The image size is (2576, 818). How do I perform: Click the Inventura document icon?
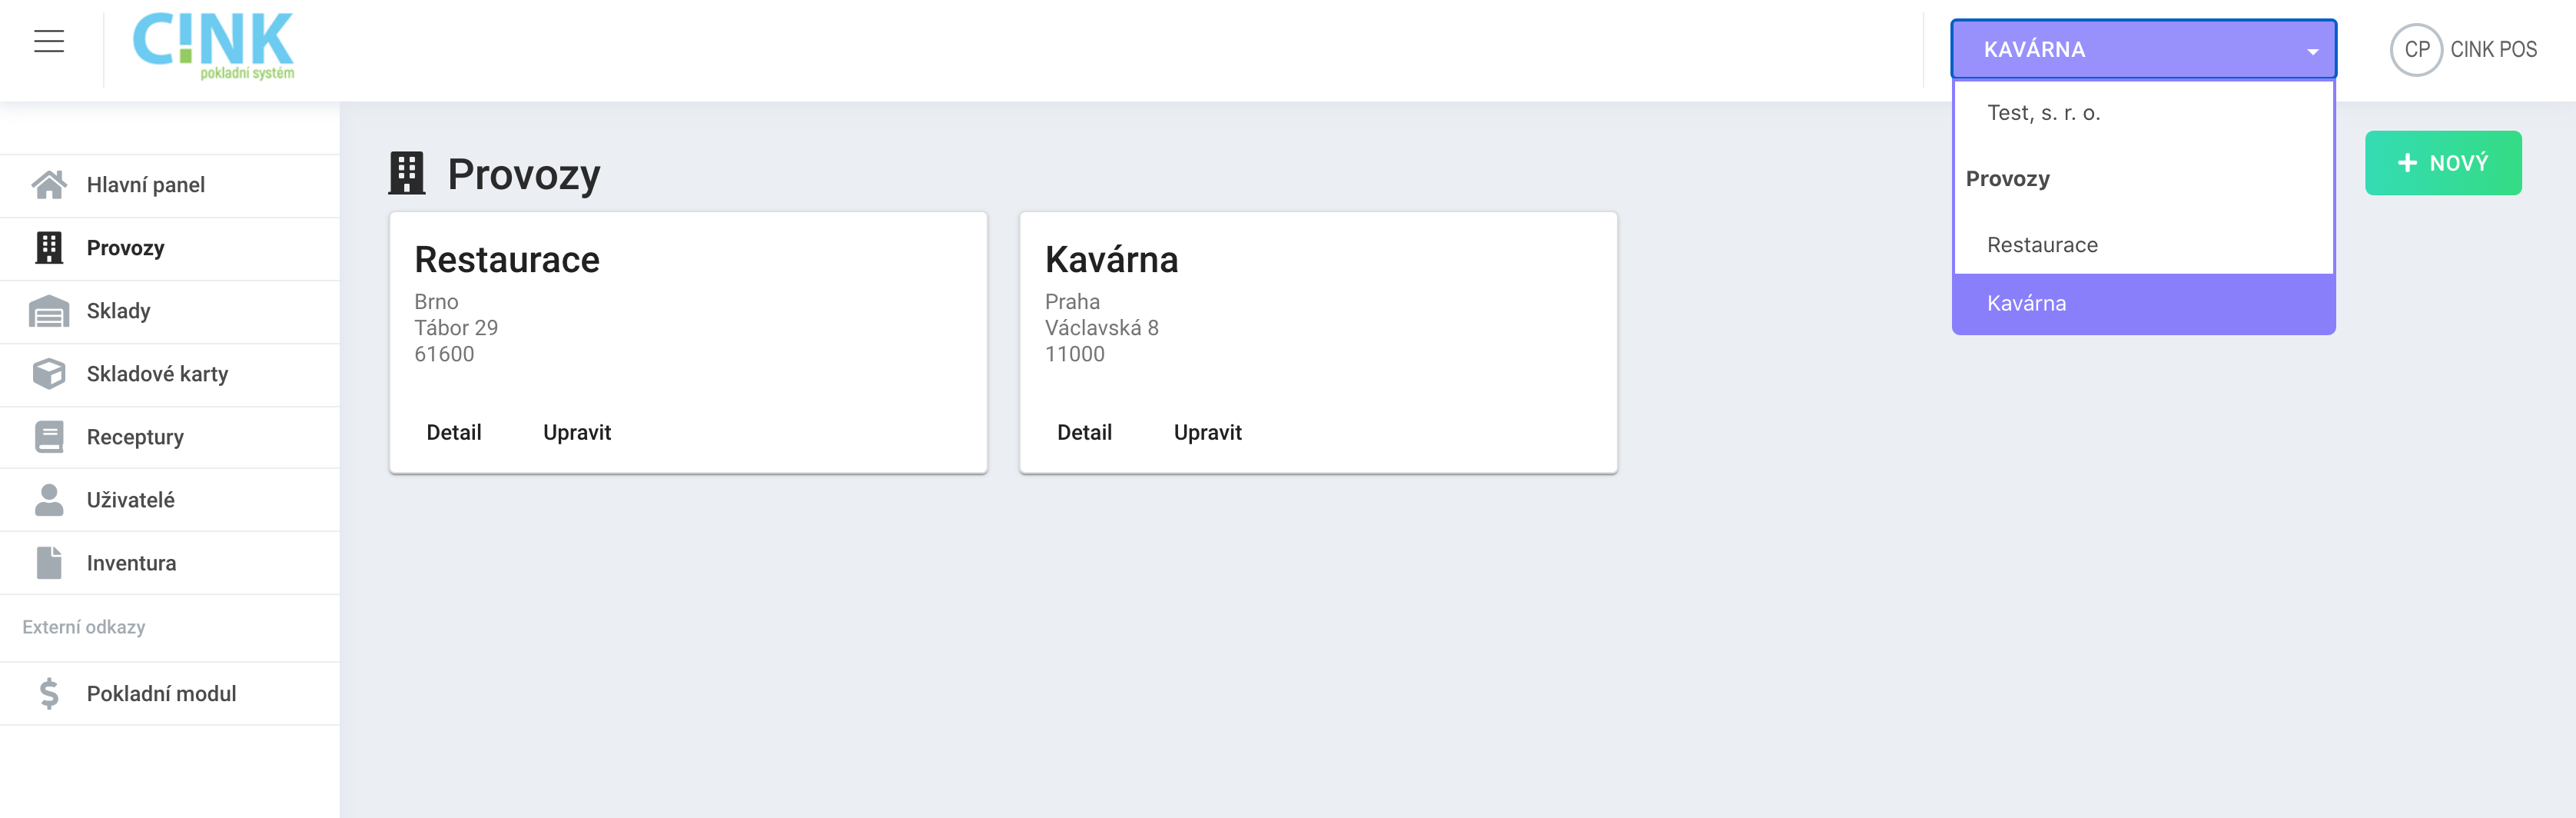pyautogui.click(x=49, y=563)
